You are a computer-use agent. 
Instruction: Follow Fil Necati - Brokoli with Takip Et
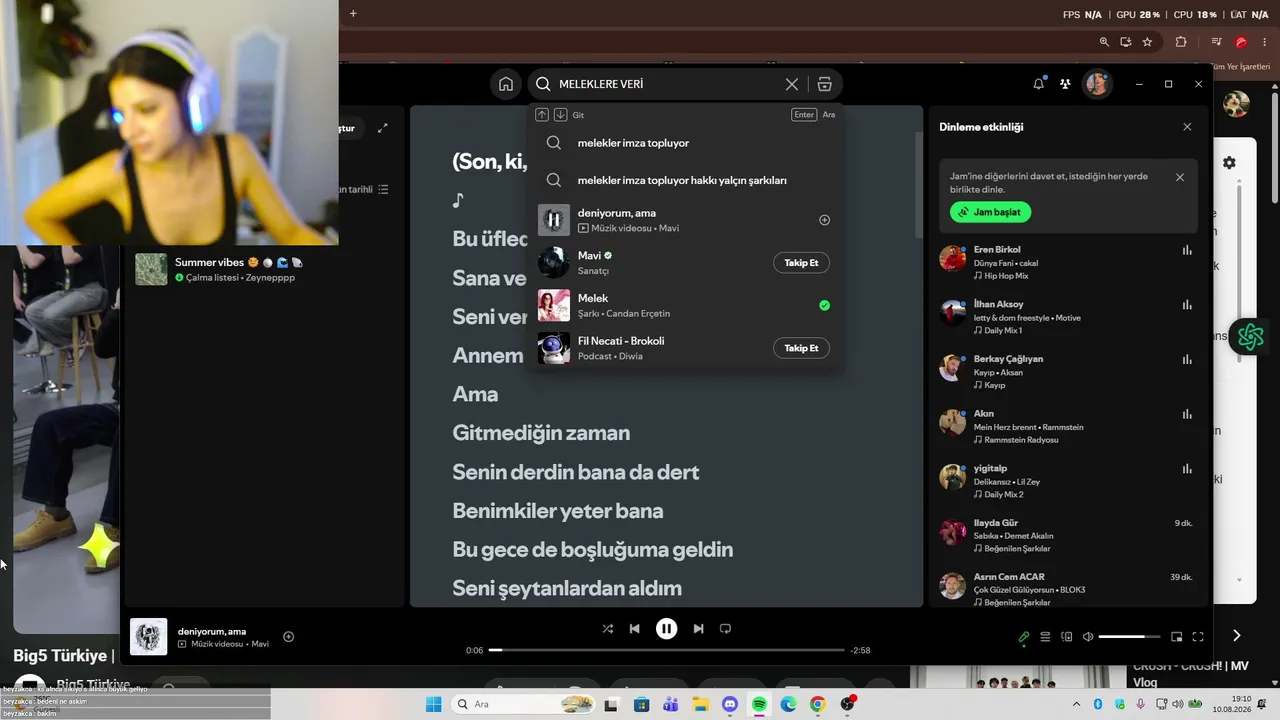coord(801,348)
